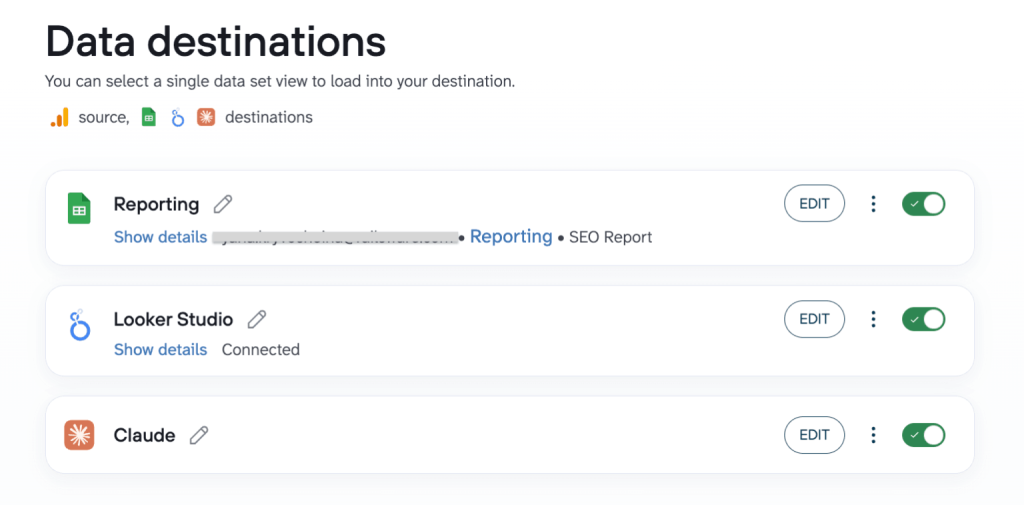Click the orange Claude logo in its card

pyautogui.click(x=79, y=435)
